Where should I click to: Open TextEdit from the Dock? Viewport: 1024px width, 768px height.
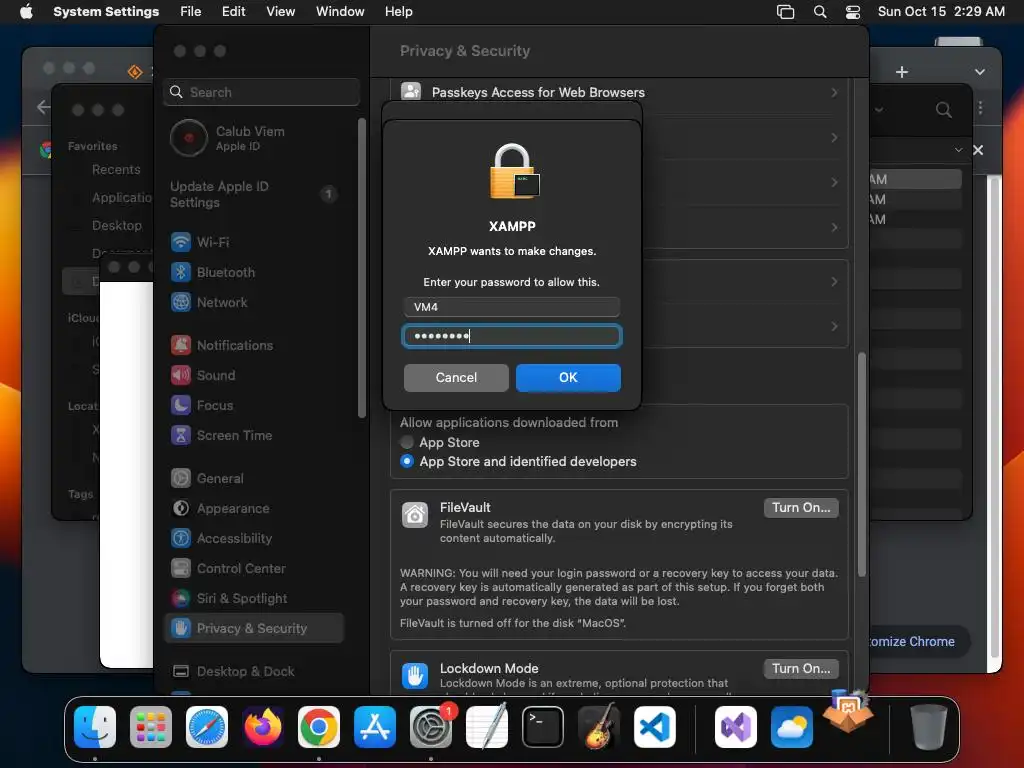487,726
